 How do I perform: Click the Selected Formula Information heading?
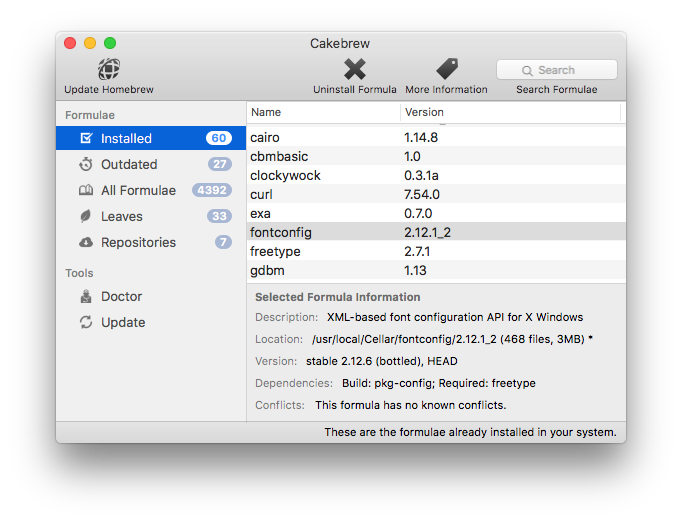coord(338,297)
